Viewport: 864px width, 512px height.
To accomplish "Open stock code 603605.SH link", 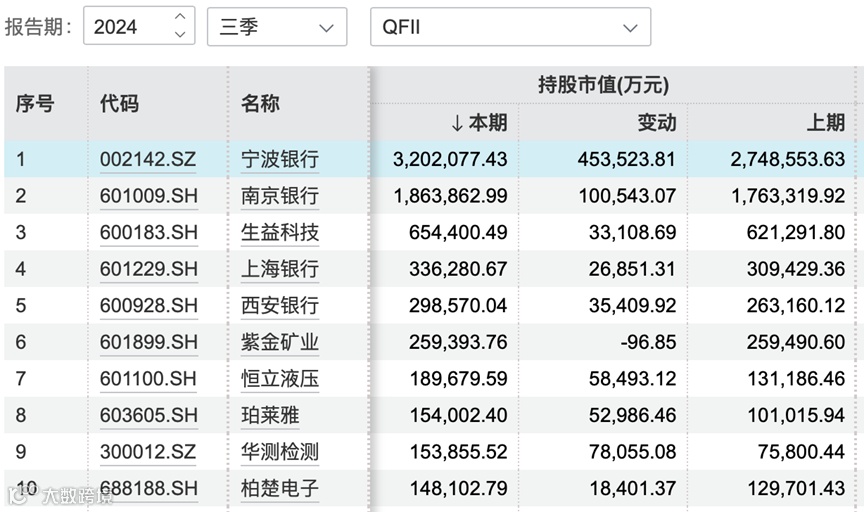I will [x=149, y=415].
